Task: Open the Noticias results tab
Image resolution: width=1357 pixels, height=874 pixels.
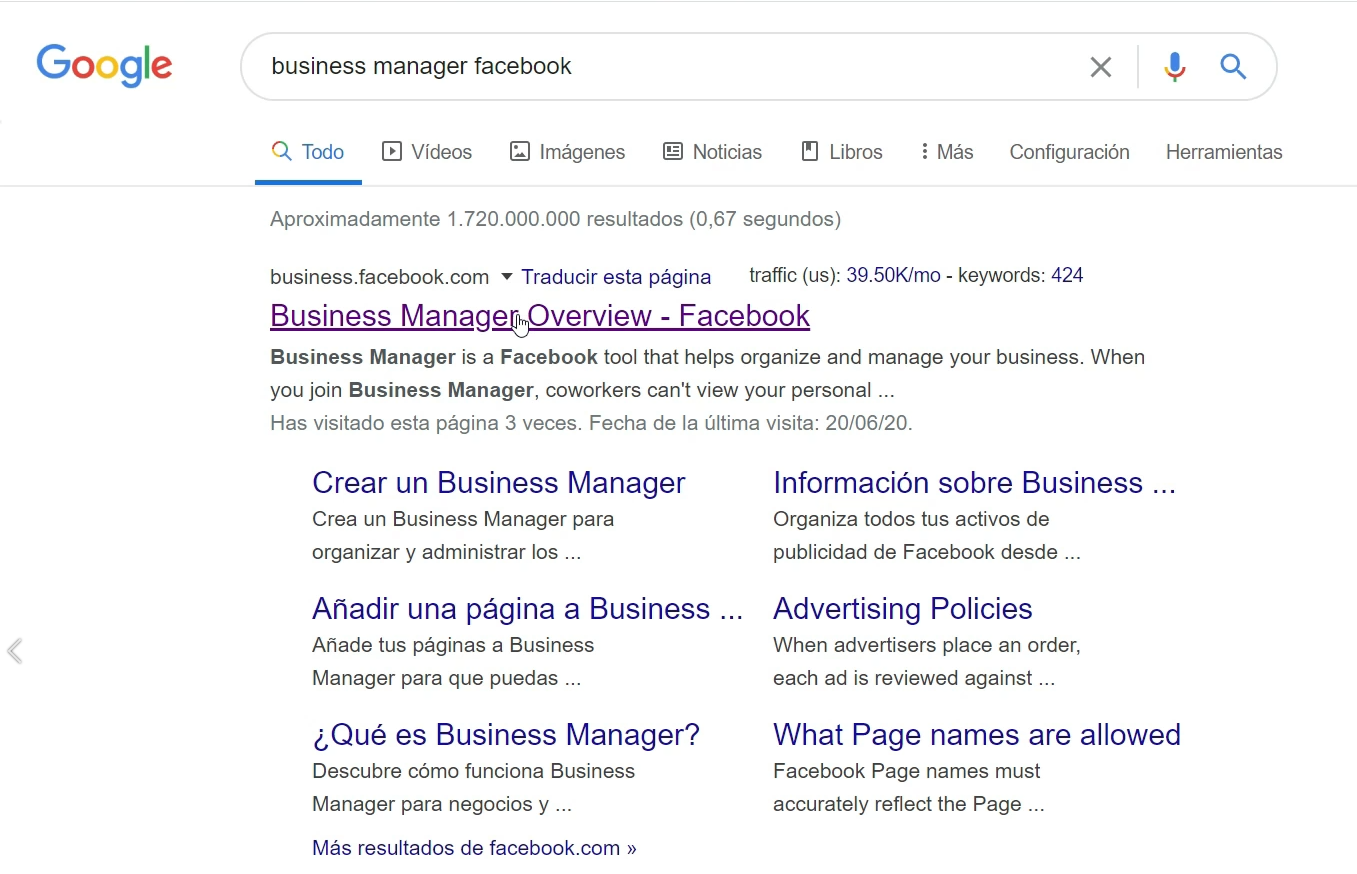Action: pos(712,152)
